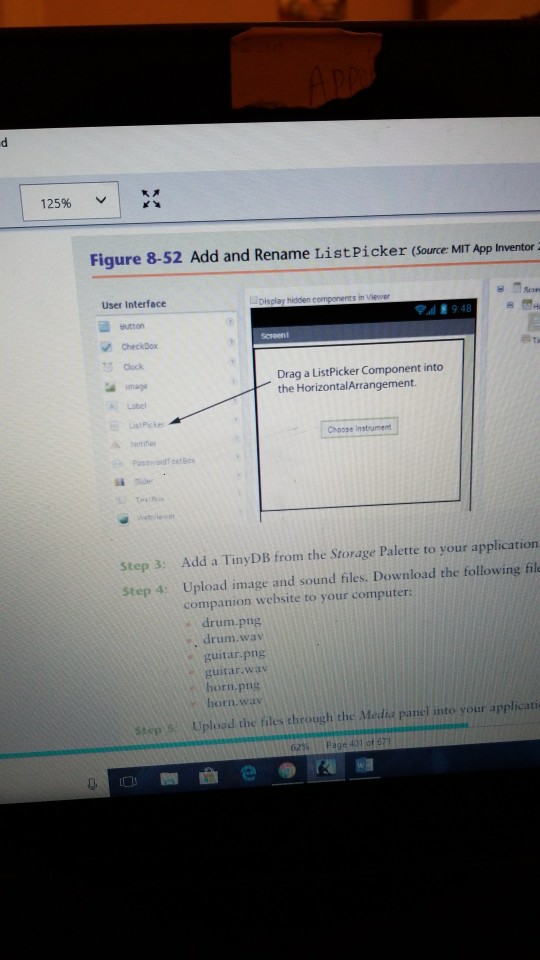Click the help icon beside Clock
The image size is (540, 960).
tap(233, 362)
